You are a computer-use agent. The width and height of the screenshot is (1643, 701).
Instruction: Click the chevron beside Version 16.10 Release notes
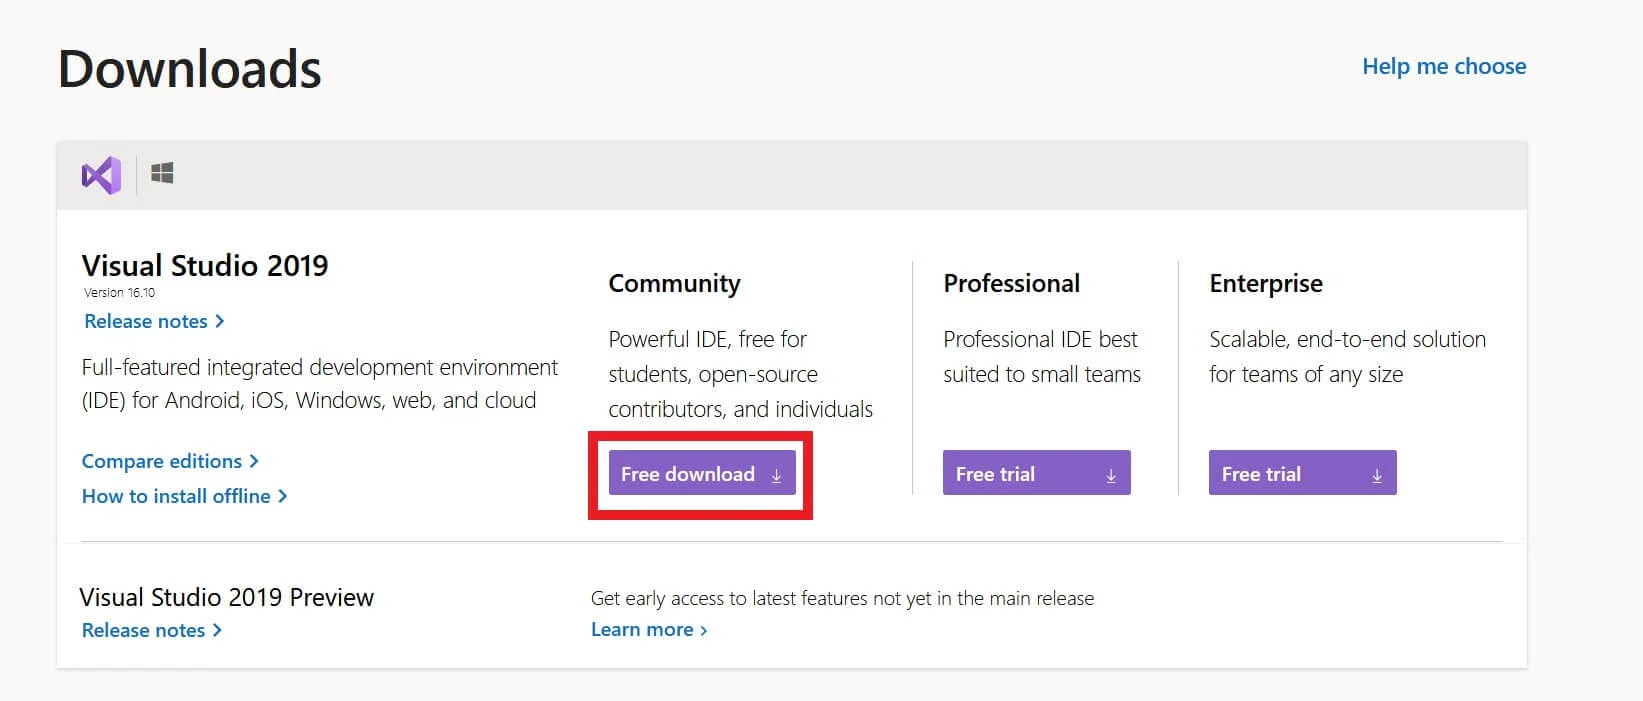point(220,321)
